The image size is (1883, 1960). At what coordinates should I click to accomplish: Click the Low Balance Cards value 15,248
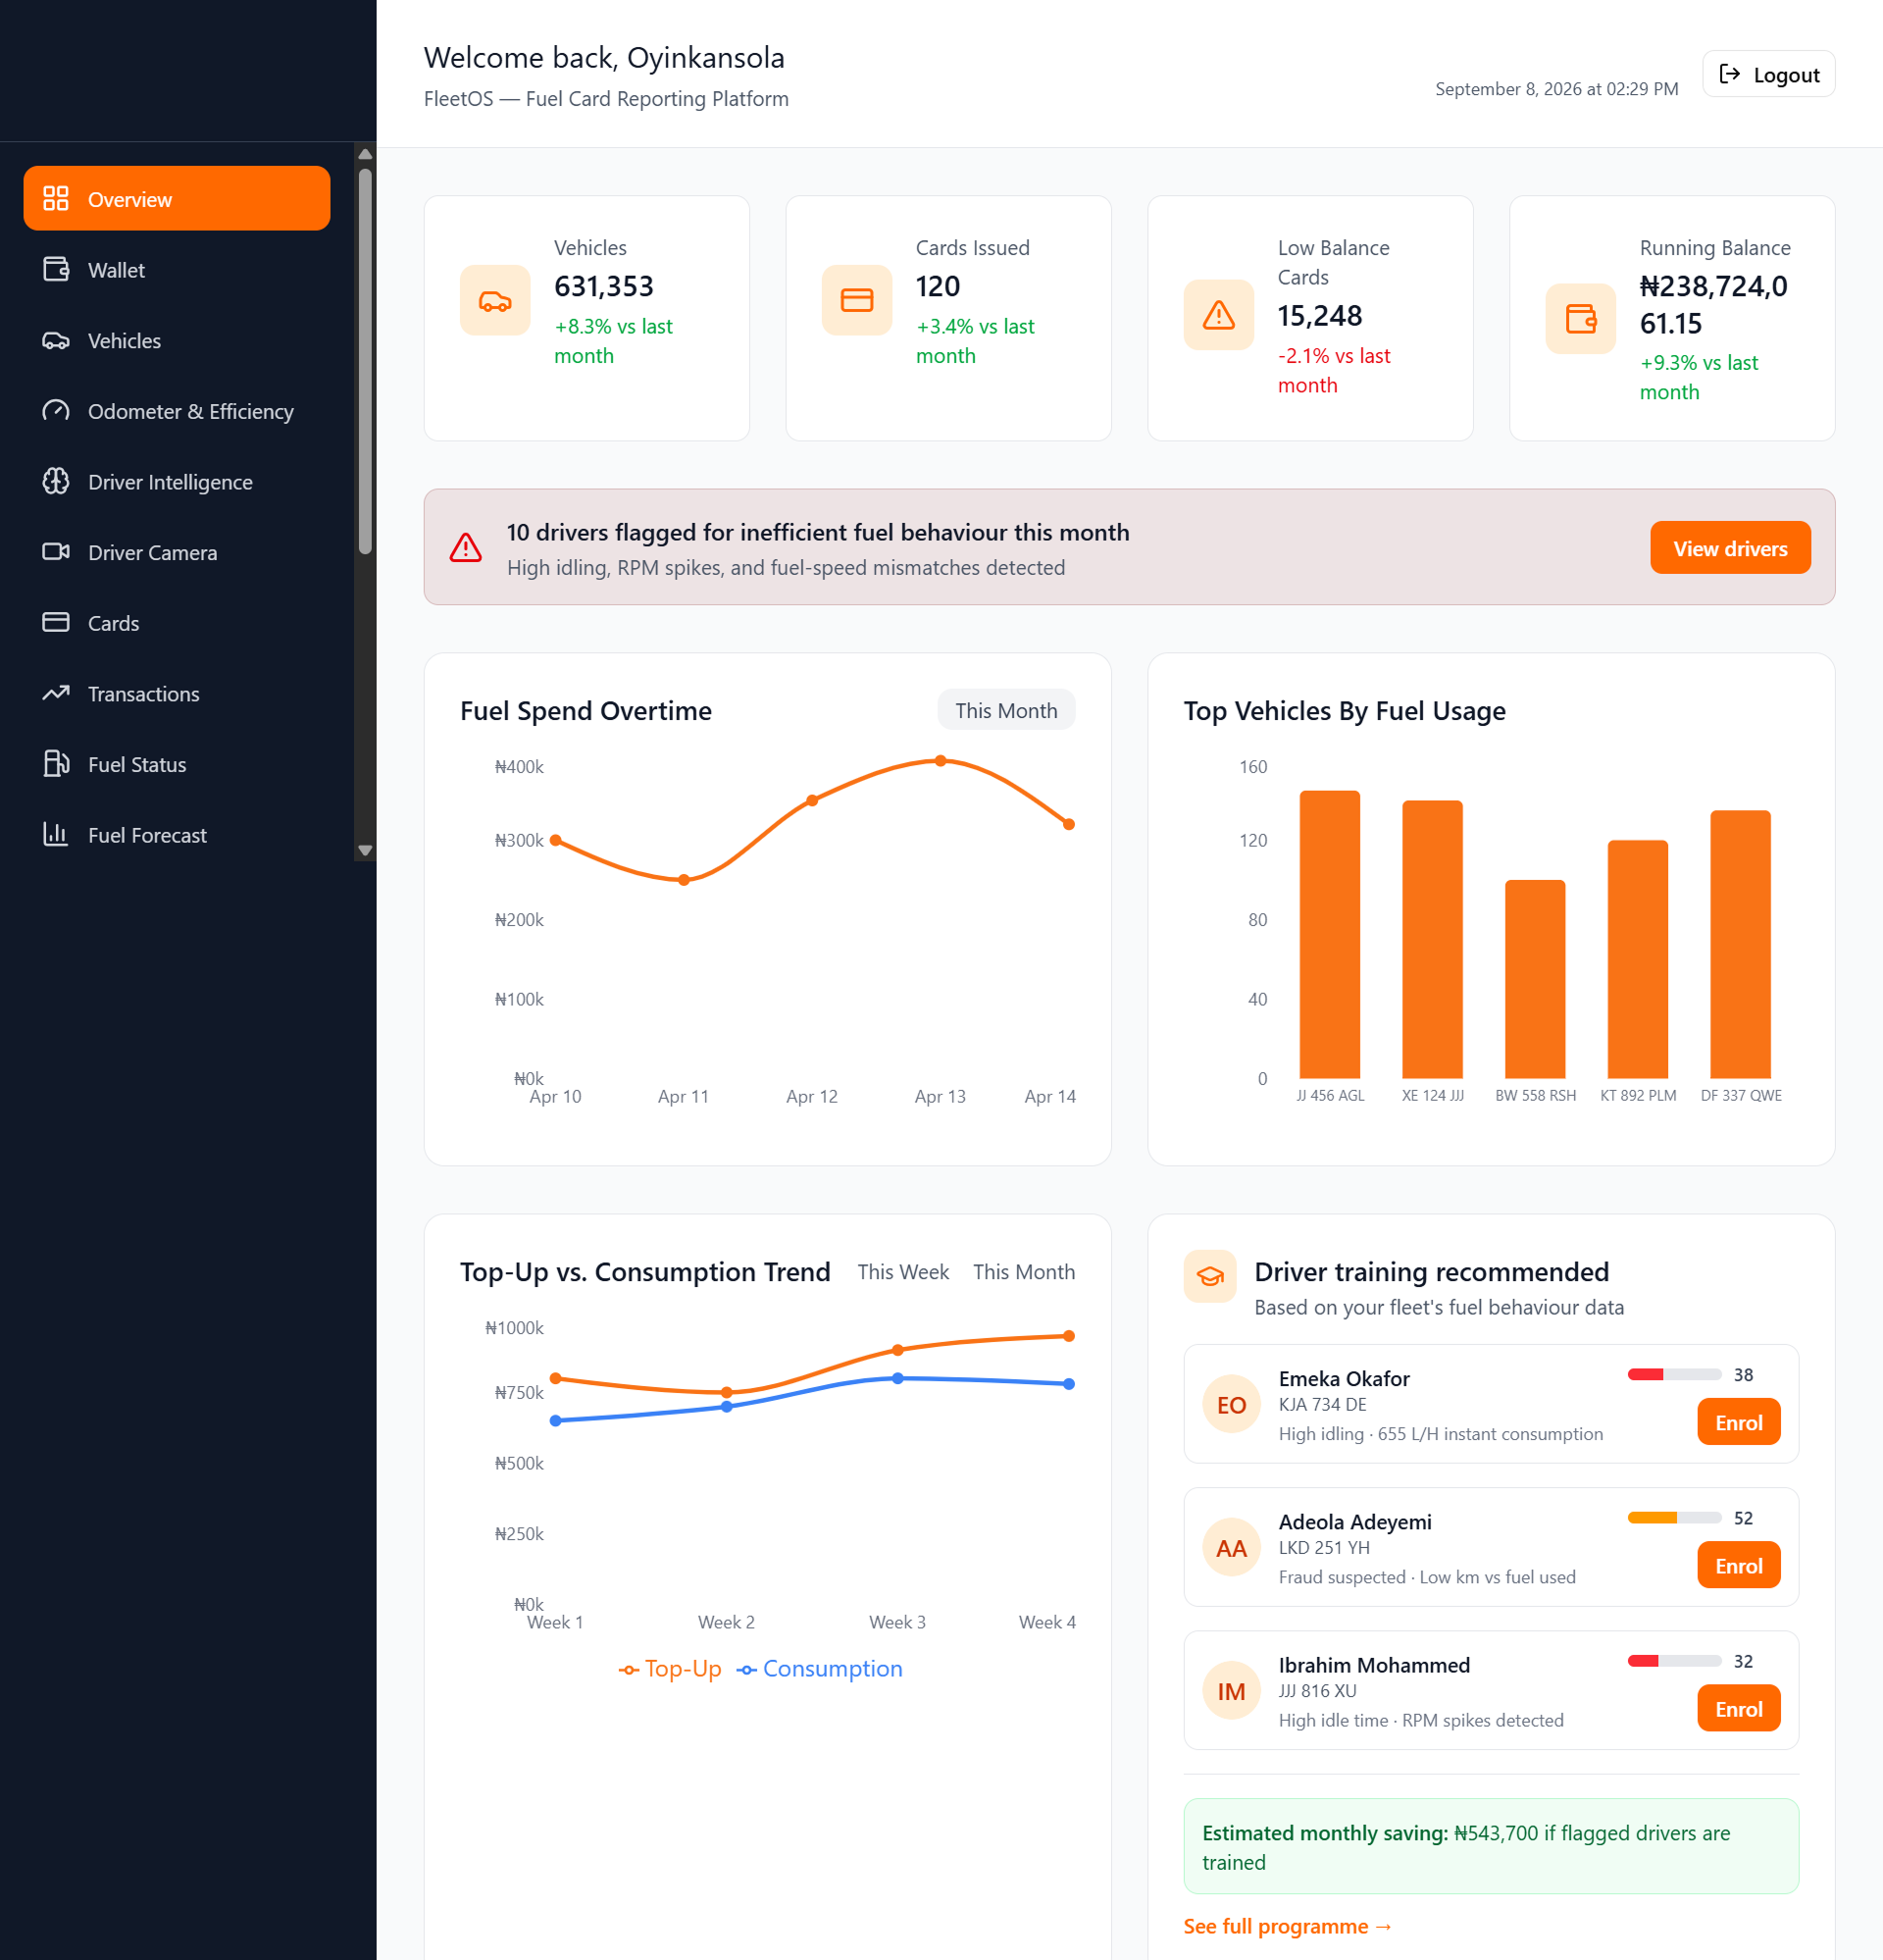click(x=1320, y=315)
